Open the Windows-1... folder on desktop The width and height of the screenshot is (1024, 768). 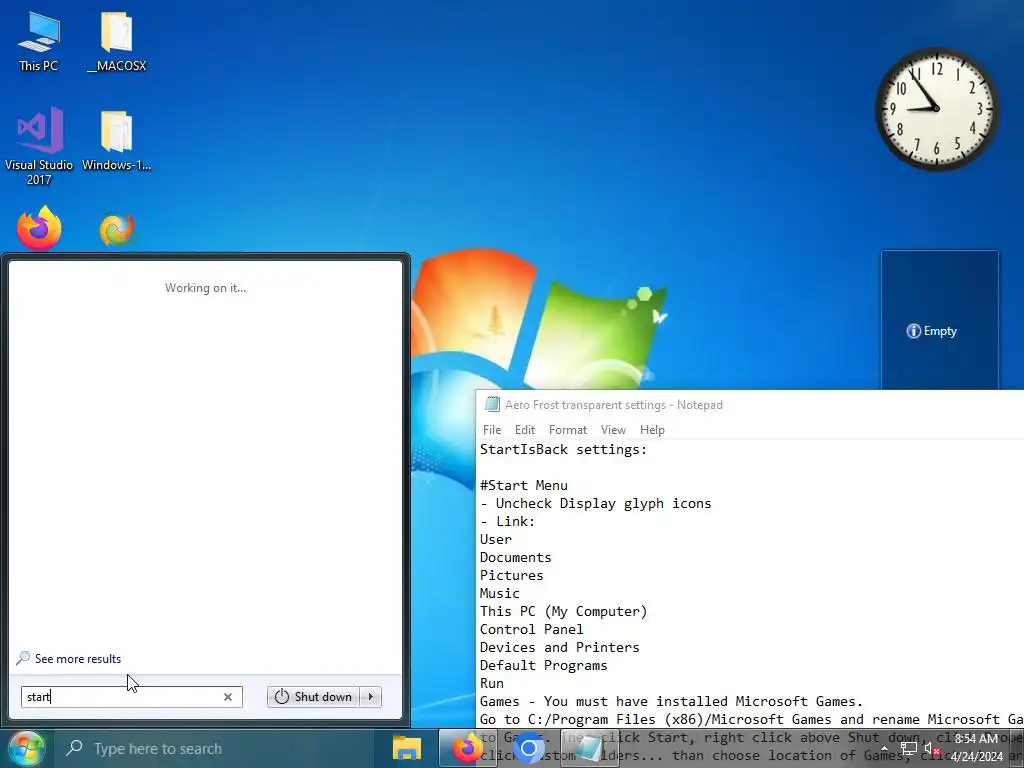point(116,140)
